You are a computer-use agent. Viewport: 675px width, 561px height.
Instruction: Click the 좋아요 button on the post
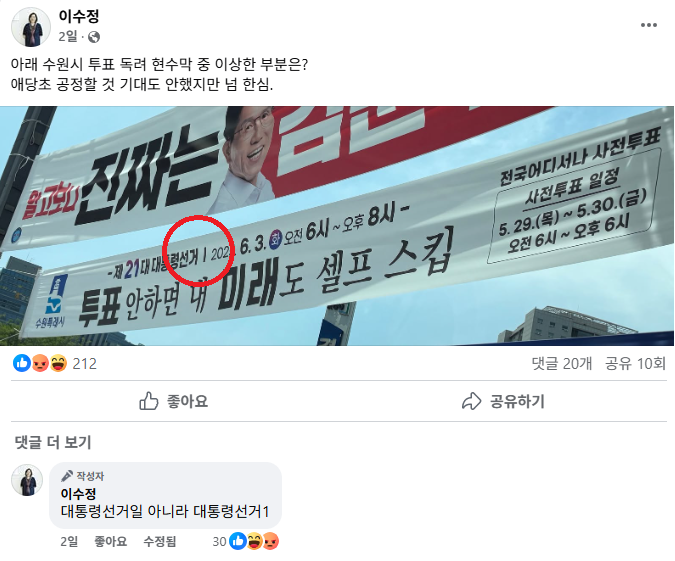coord(174,401)
